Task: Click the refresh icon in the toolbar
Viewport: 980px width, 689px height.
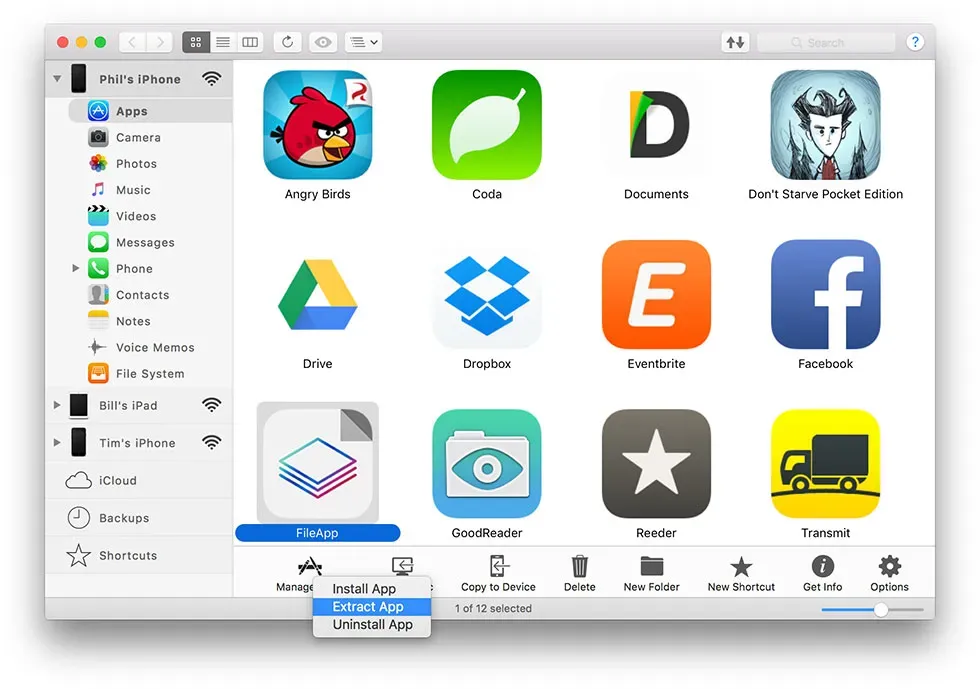Action: point(288,42)
